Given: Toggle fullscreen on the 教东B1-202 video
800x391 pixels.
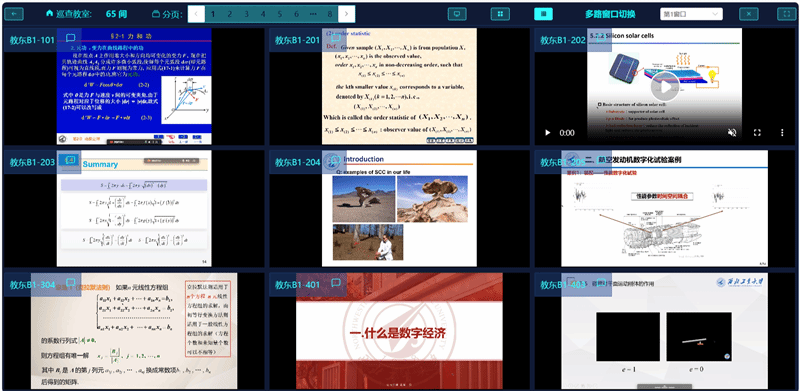Looking at the screenshot, I should coord(757,133).
